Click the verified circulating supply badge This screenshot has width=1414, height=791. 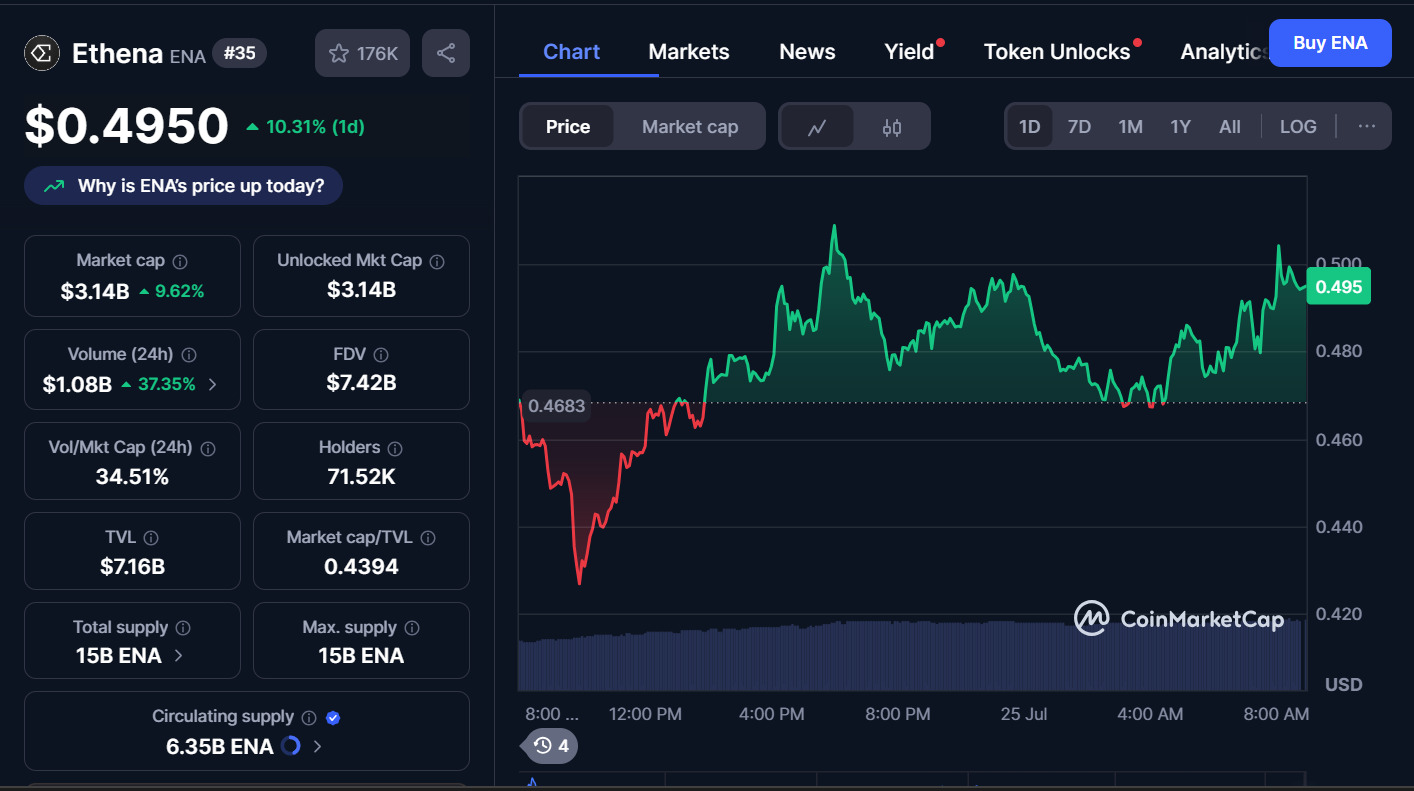pos(334,718)
